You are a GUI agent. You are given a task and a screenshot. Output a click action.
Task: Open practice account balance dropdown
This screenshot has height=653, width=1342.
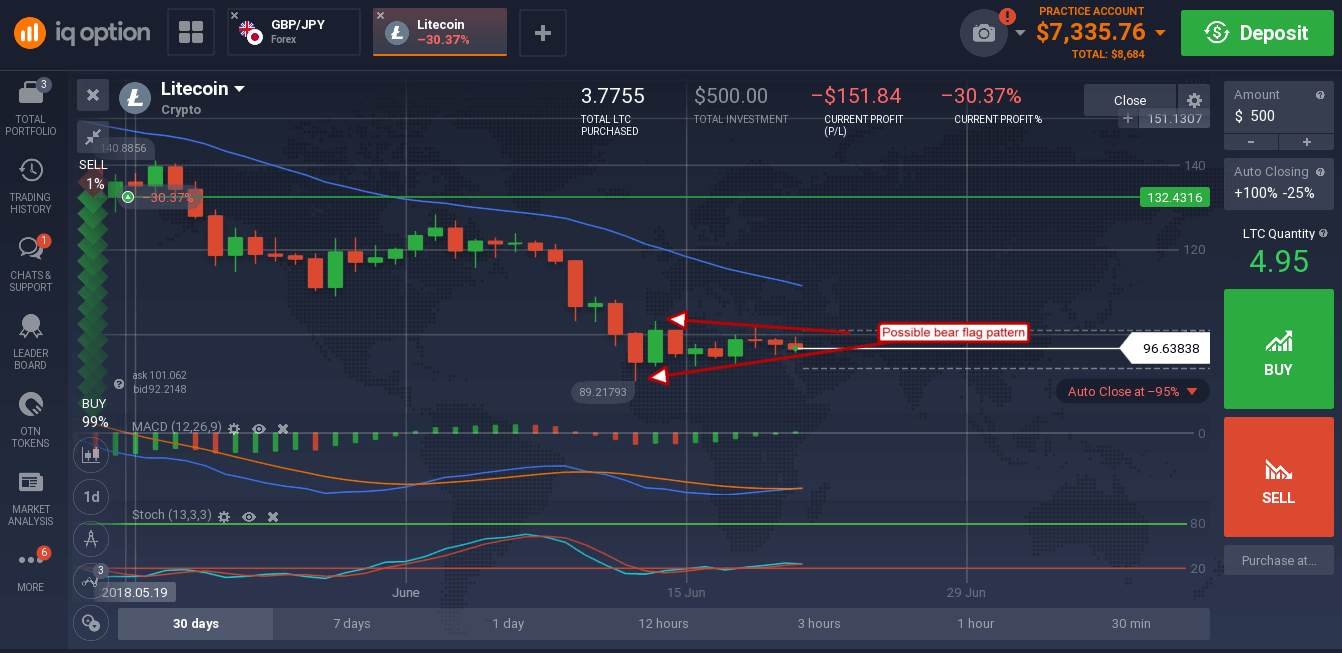coord(1160,32)
